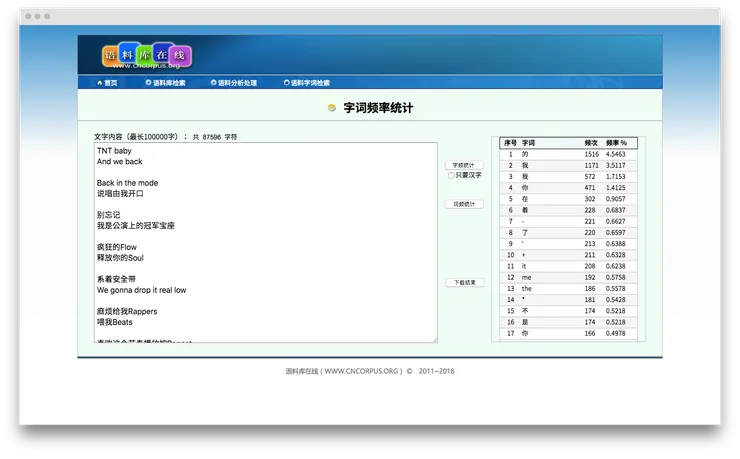Open the 语料库检索 navigation item
Viewport: 740px width, 459px height.
click(x=166, y=83)
